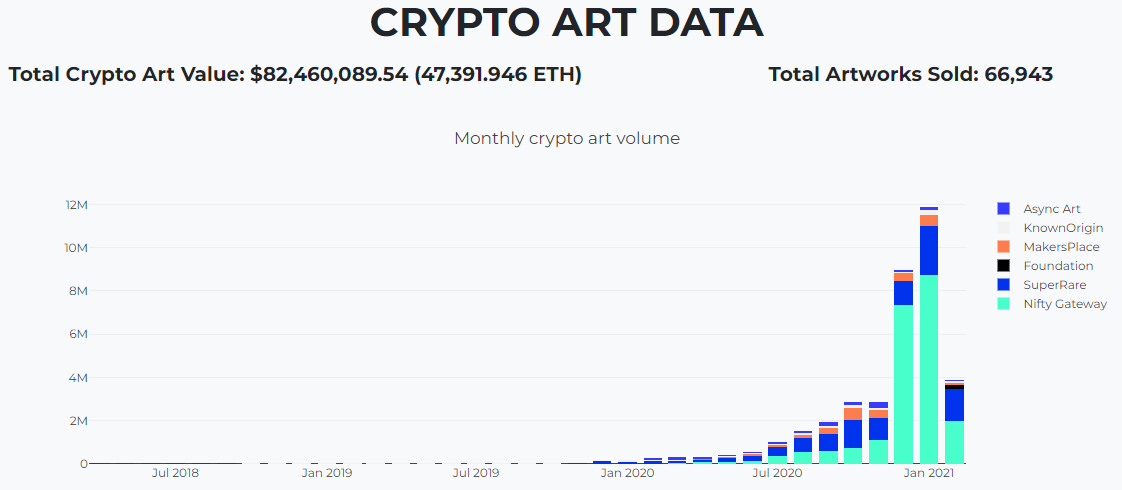Click the Monthly crypto art volume title
The width and height of the screenshot is (1122, 490).
coord(567,139)
